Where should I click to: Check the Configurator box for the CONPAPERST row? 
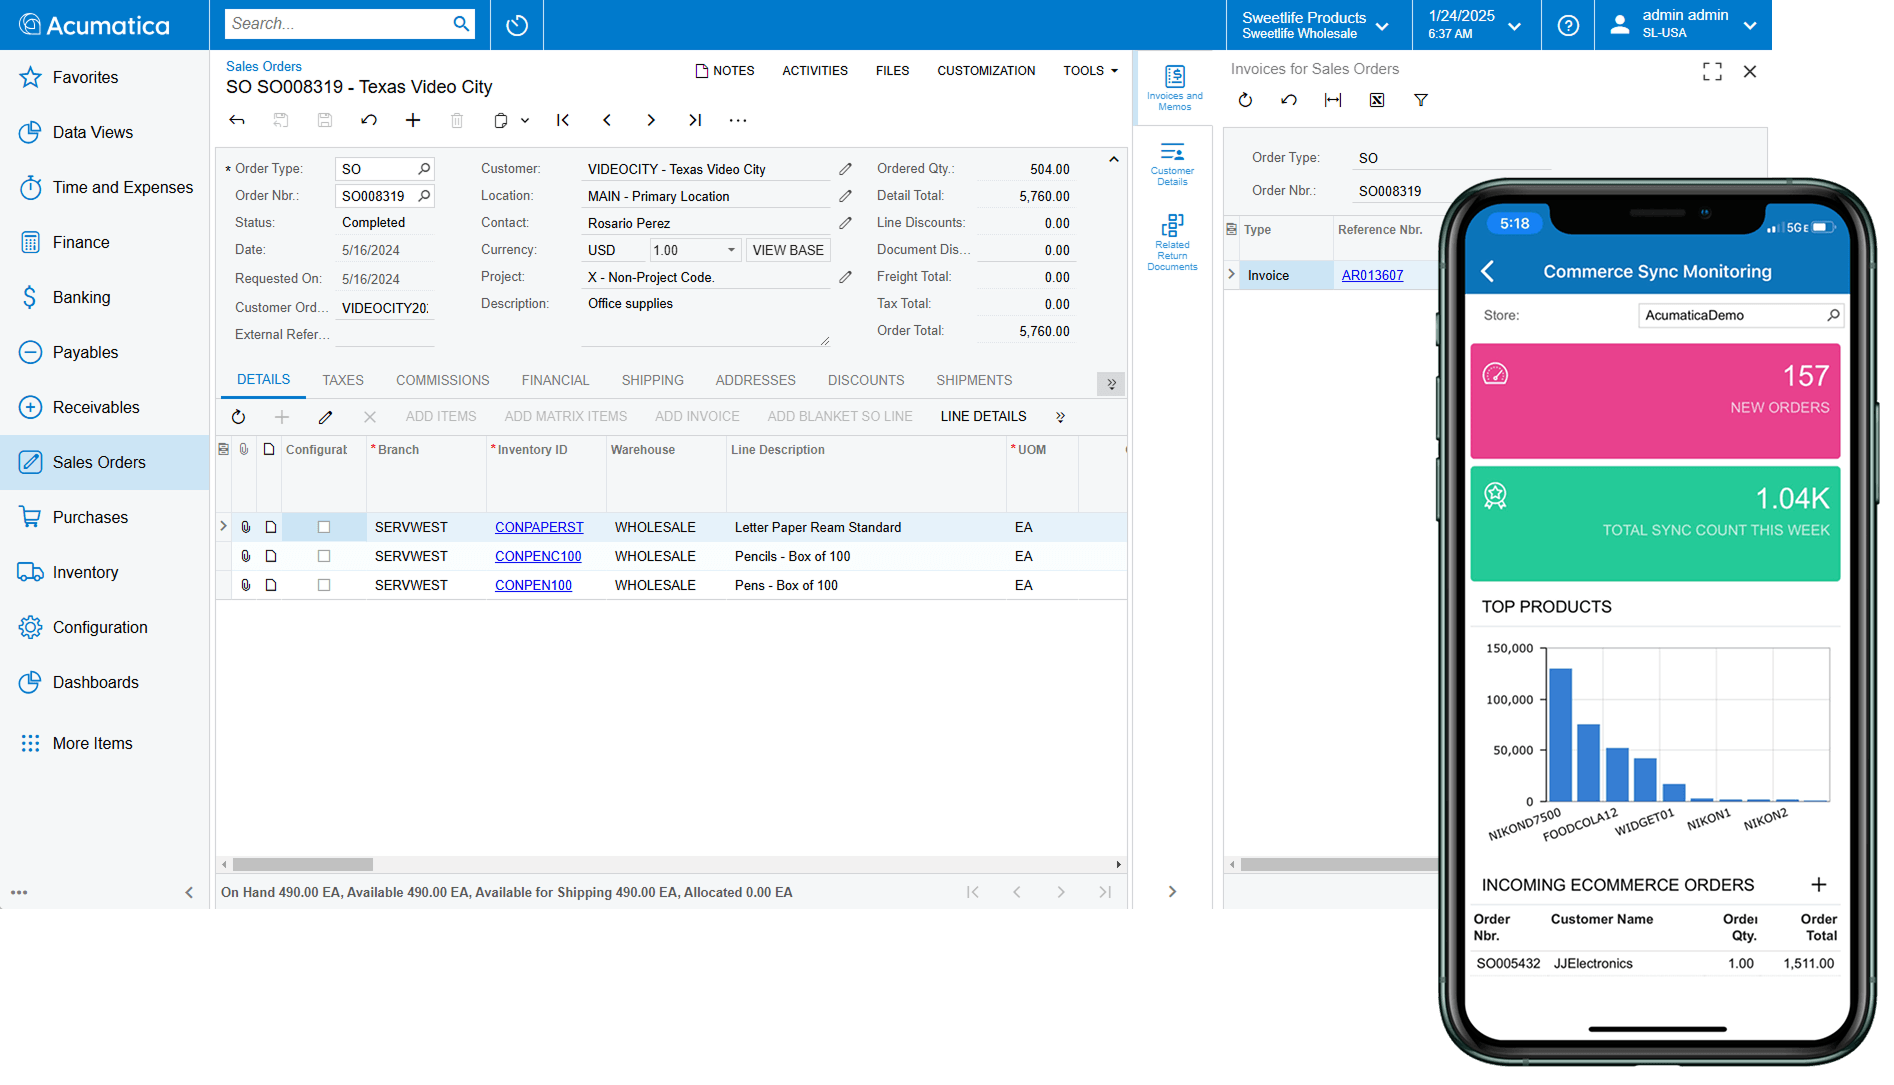324,527
